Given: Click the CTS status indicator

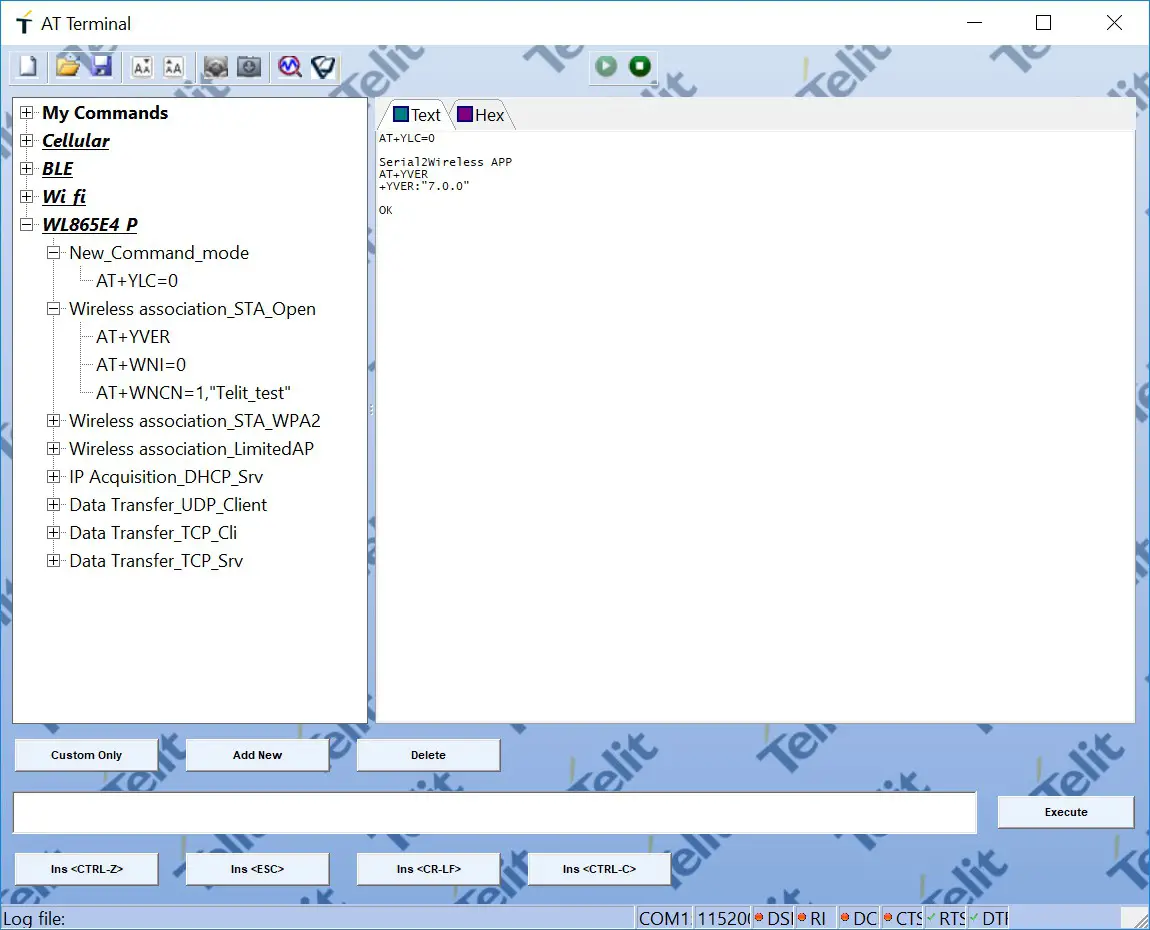Looking at the screenshot, I should coord(903,918).
